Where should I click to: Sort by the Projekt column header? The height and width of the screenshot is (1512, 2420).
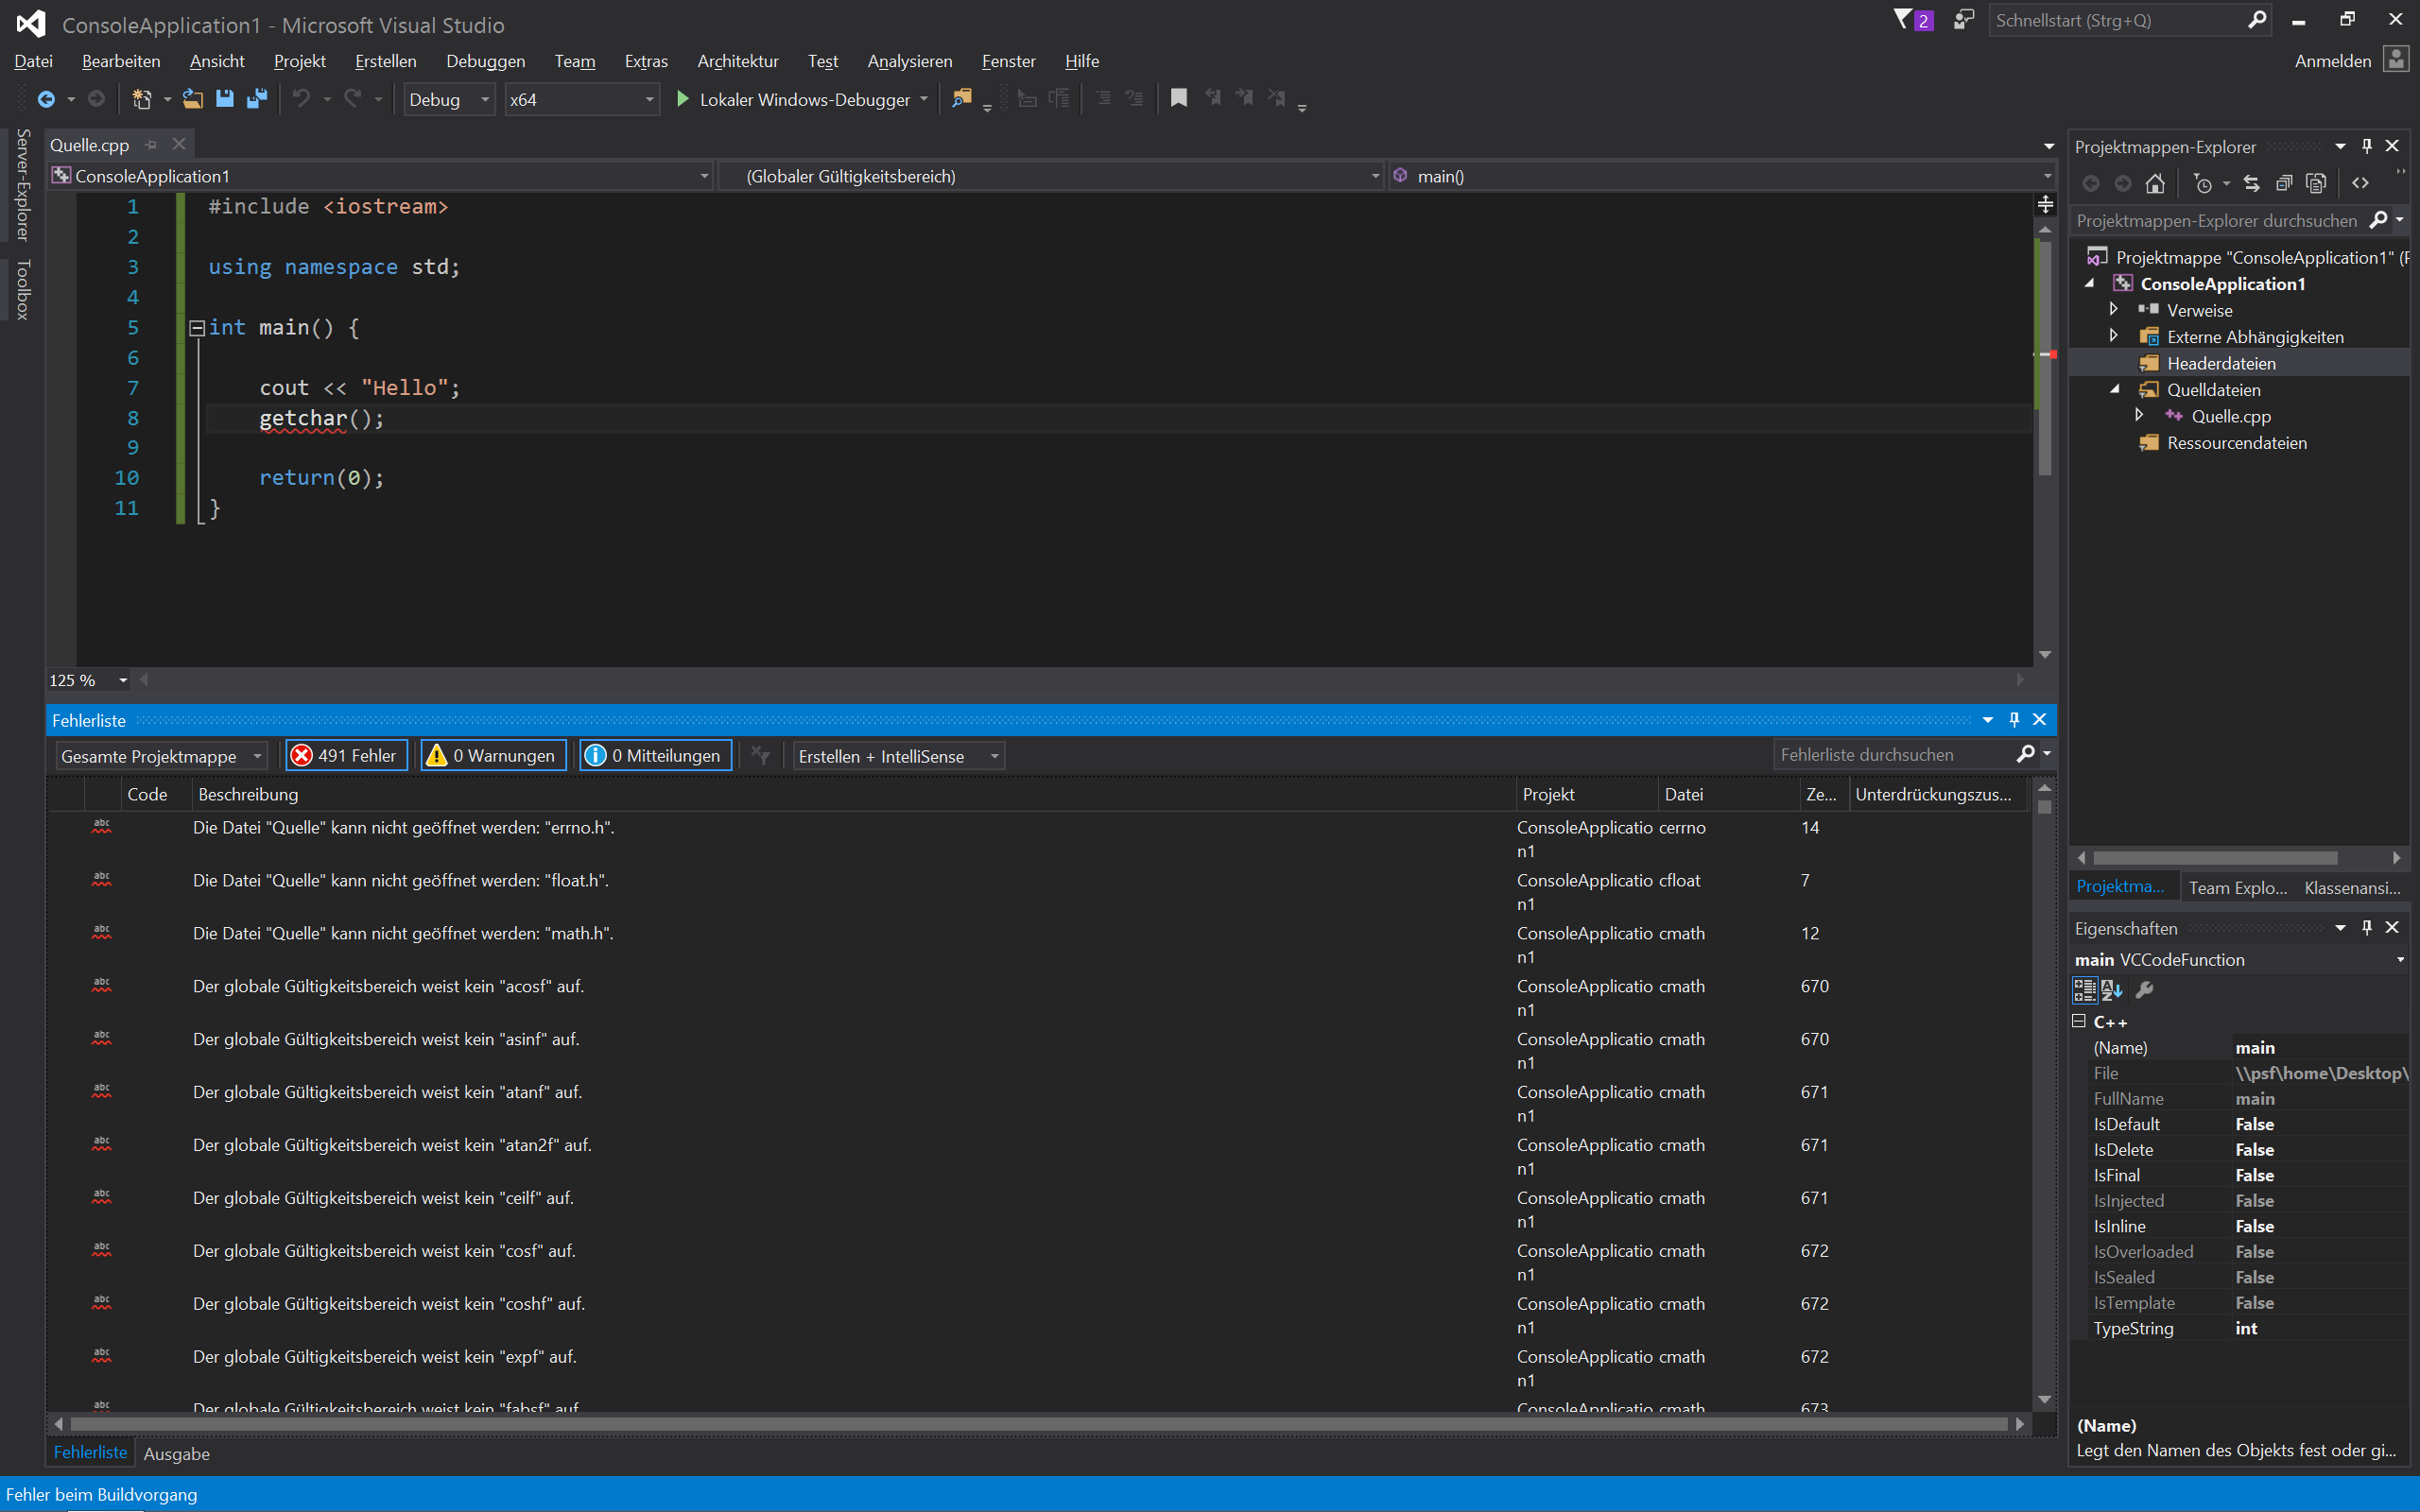click(1586, 794)
